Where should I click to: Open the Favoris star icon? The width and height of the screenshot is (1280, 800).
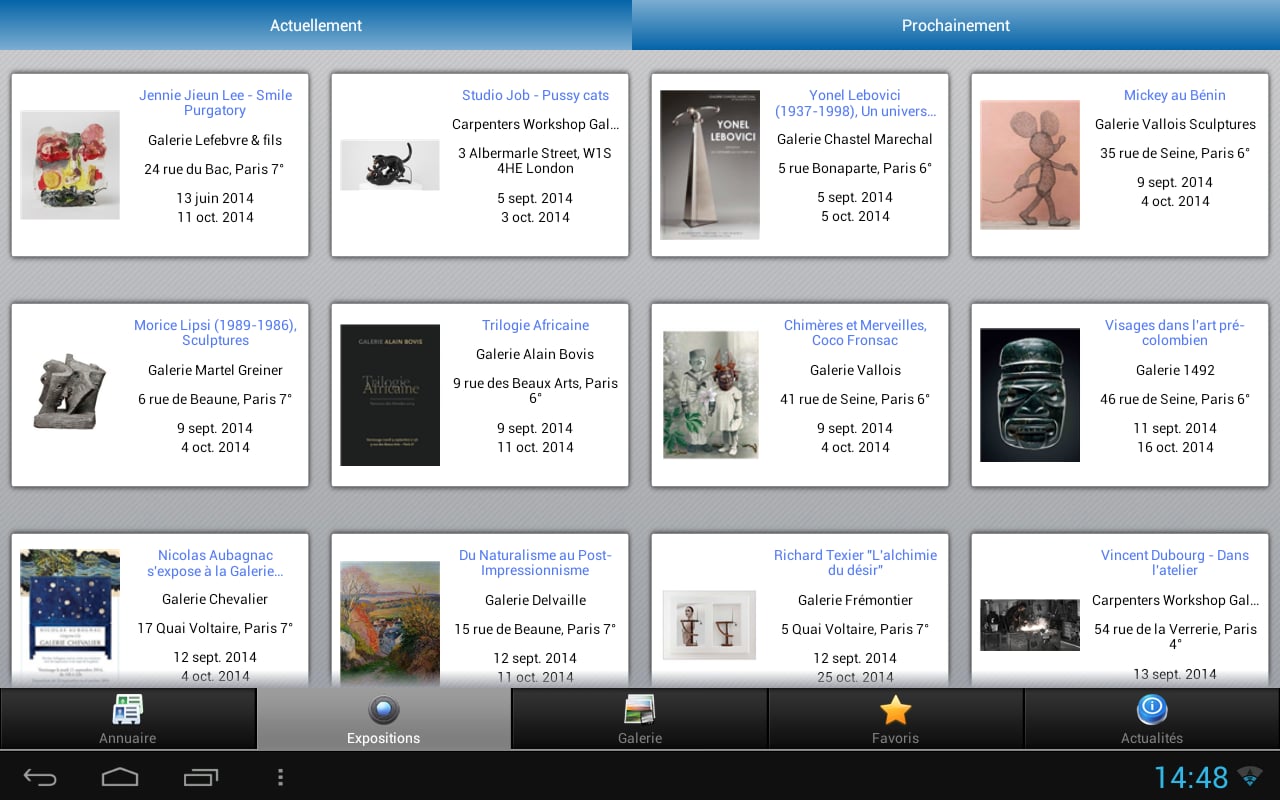pyautogui.click(x=895, y=710)
